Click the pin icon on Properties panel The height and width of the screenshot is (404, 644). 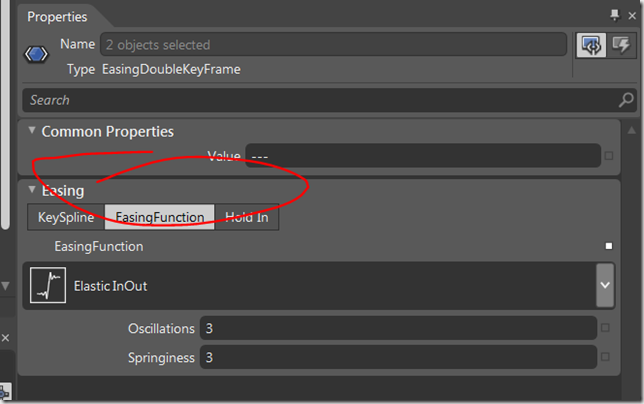[x=614, y=16]
